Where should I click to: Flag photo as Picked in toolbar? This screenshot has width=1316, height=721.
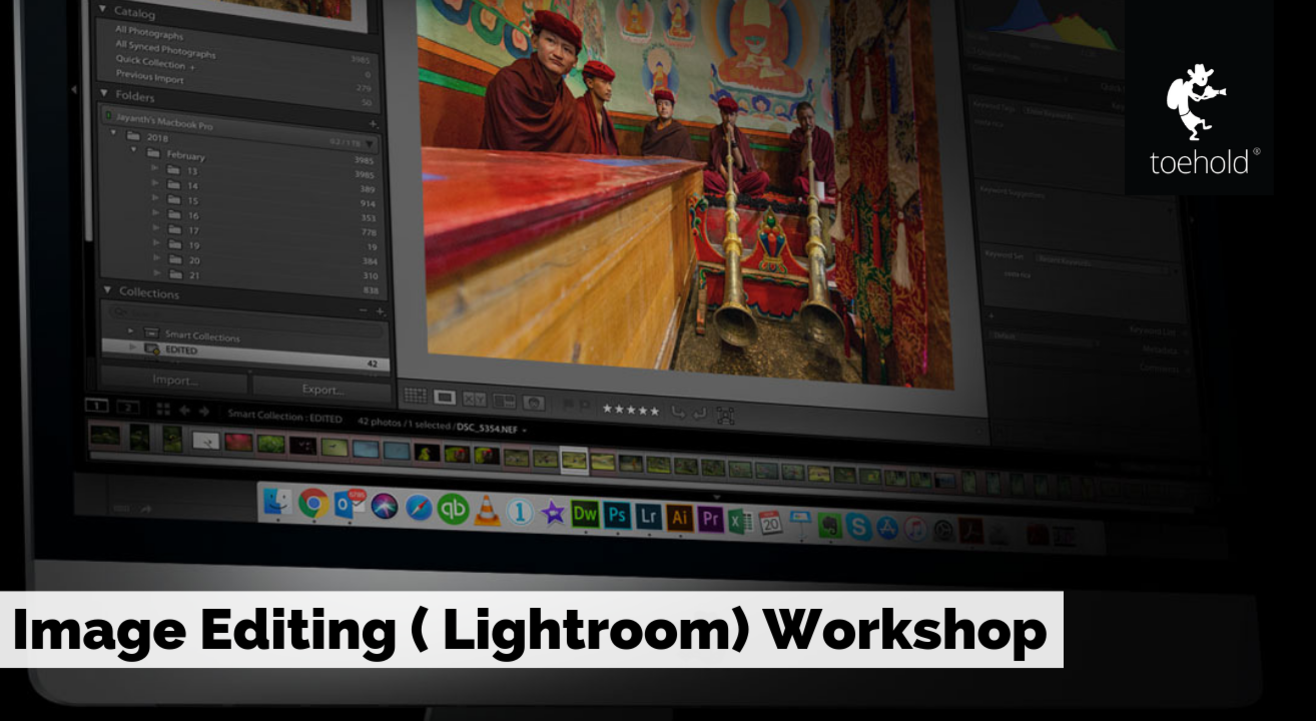coord(568,404)
